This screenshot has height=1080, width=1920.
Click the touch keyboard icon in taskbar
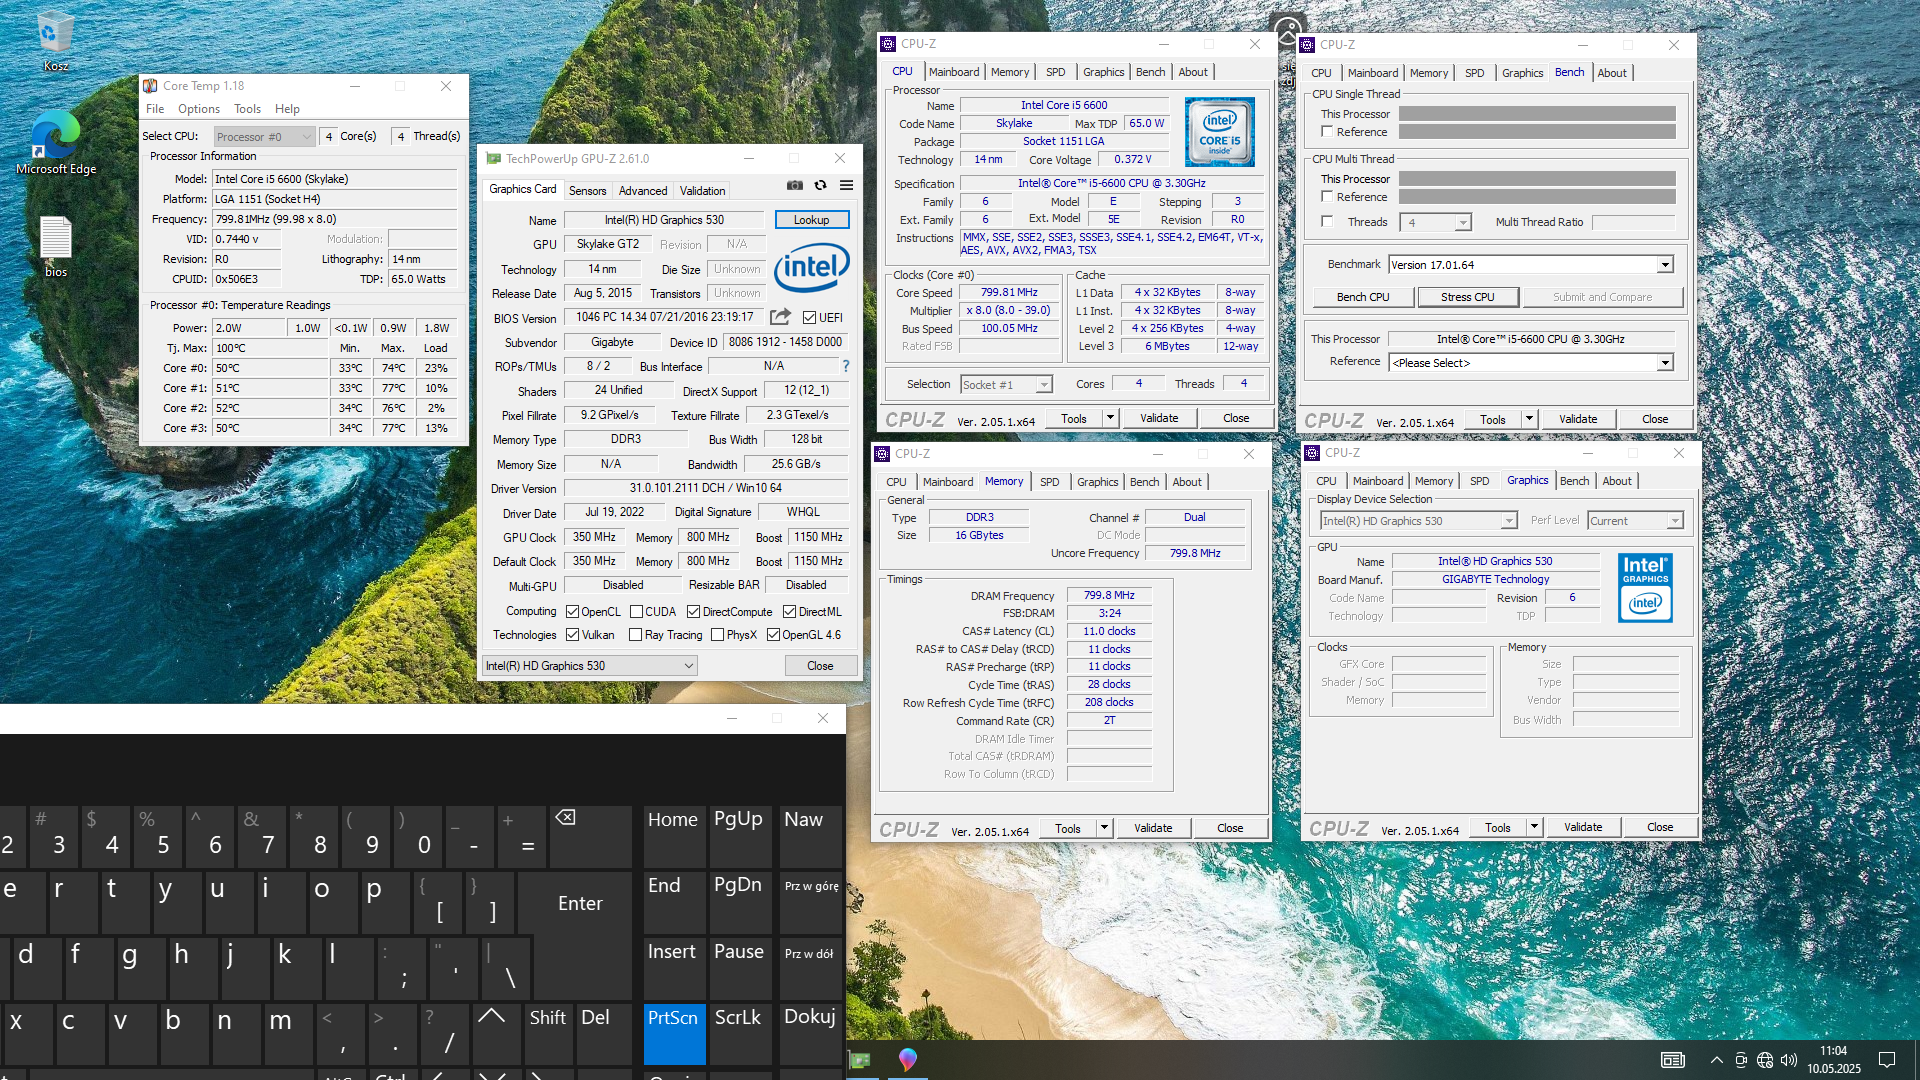[1672, 1060]
